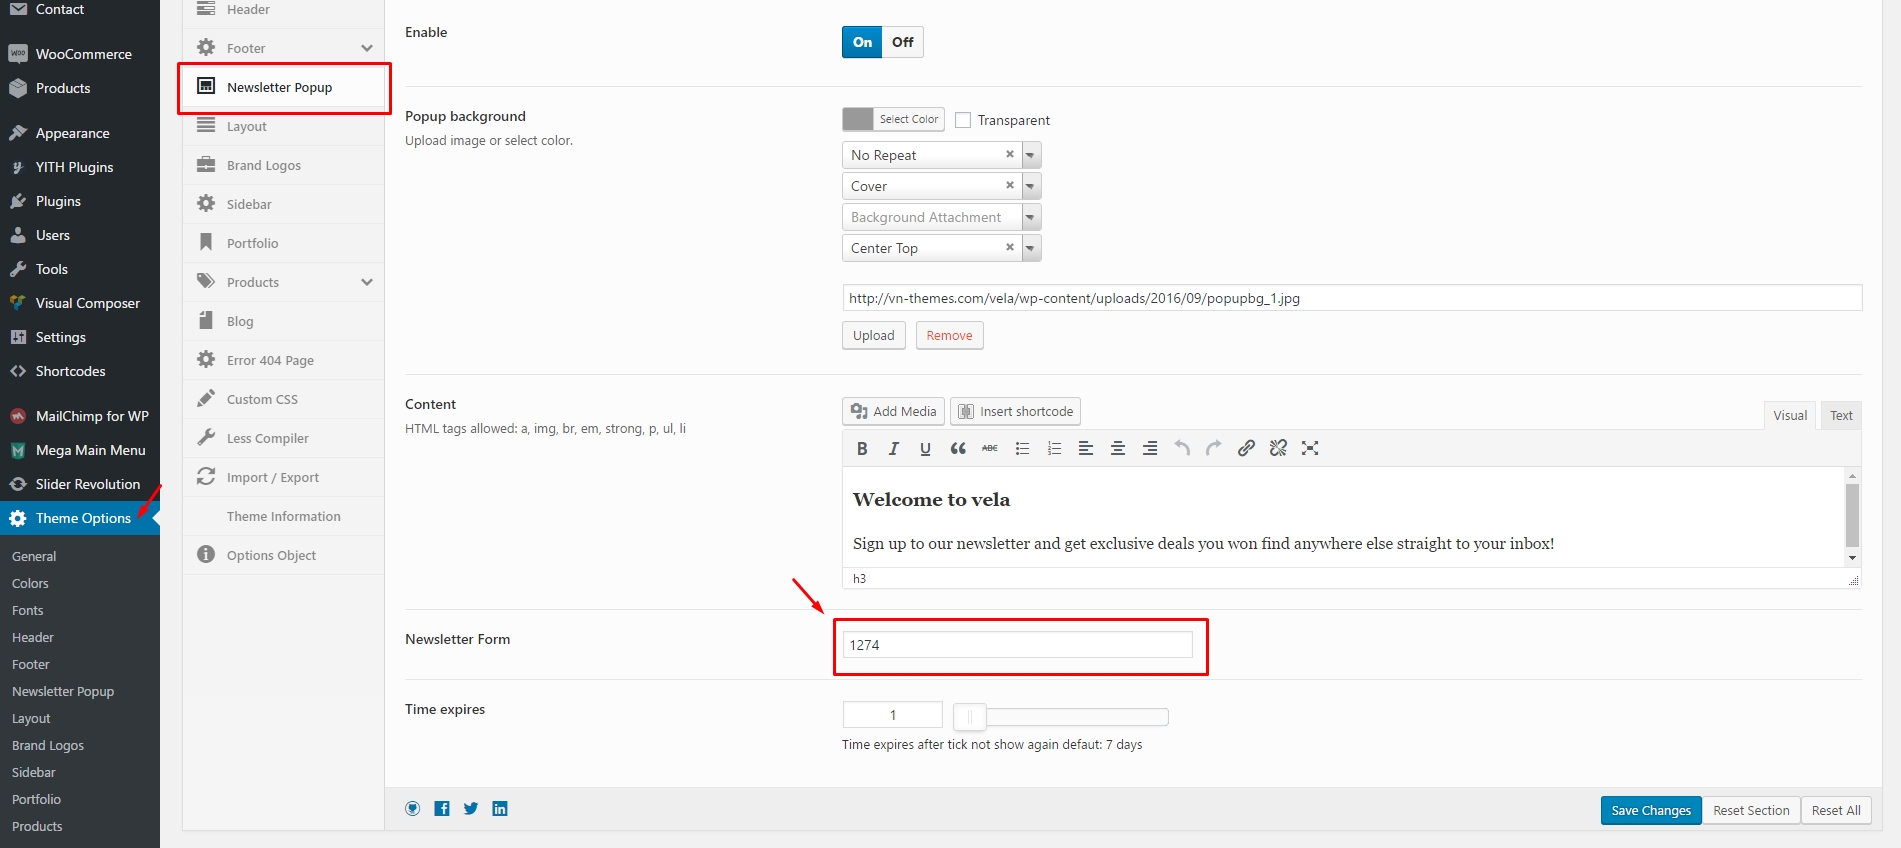Open the Twitter social icon link
Image resolution: width=1901 pixels, height=848 pixels.
pyautogui.click(x=471, y=809)
